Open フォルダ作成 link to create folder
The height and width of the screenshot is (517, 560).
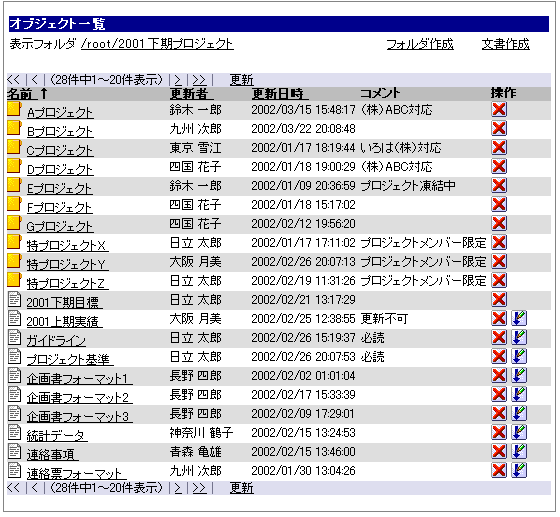(x=420, y=44)
